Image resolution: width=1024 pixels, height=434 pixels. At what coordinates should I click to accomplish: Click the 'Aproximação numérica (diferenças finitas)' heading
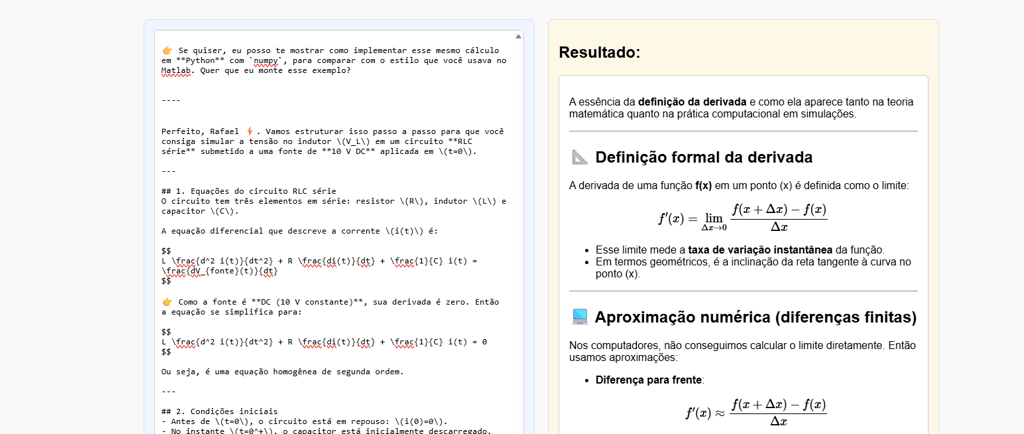click(756, 318)
